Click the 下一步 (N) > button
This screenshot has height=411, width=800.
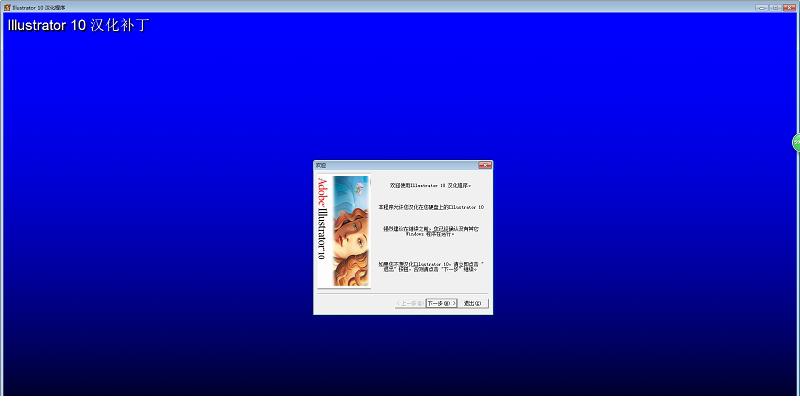(441, 303)
